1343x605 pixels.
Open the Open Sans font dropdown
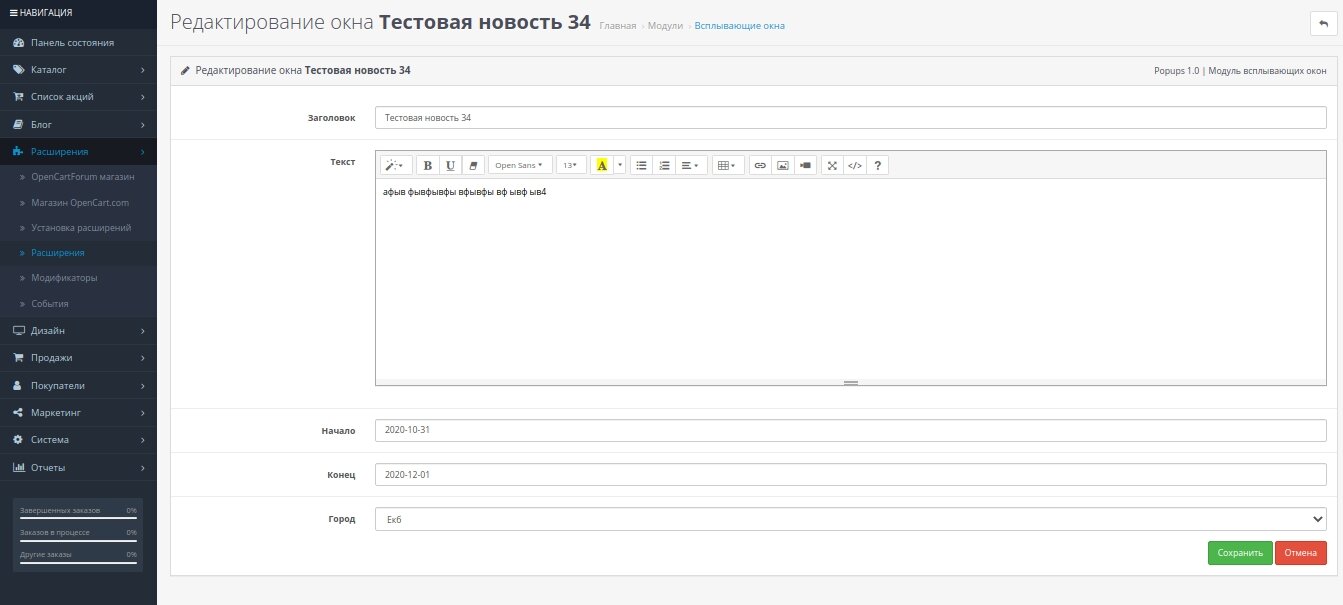point(520,165)
